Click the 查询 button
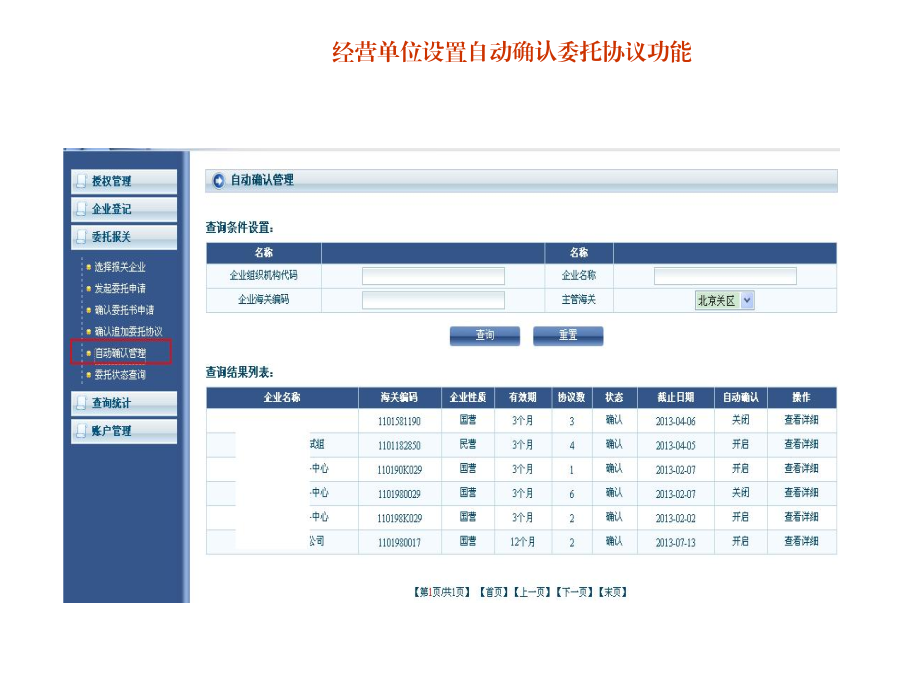This screenshot has width=900, height=675. [x=485, y=336]
